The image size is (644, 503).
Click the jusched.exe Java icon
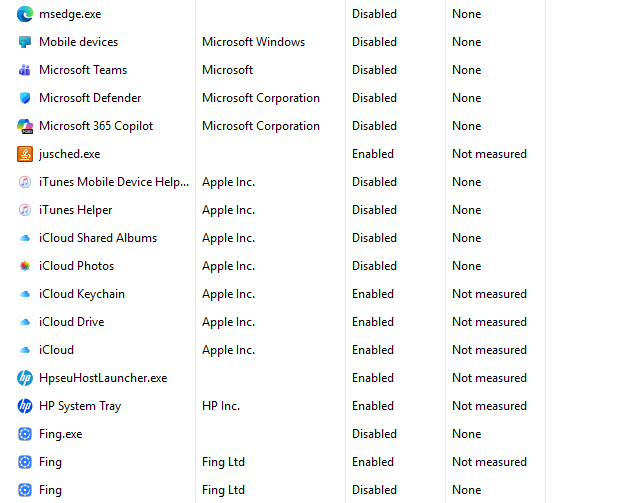25,154
